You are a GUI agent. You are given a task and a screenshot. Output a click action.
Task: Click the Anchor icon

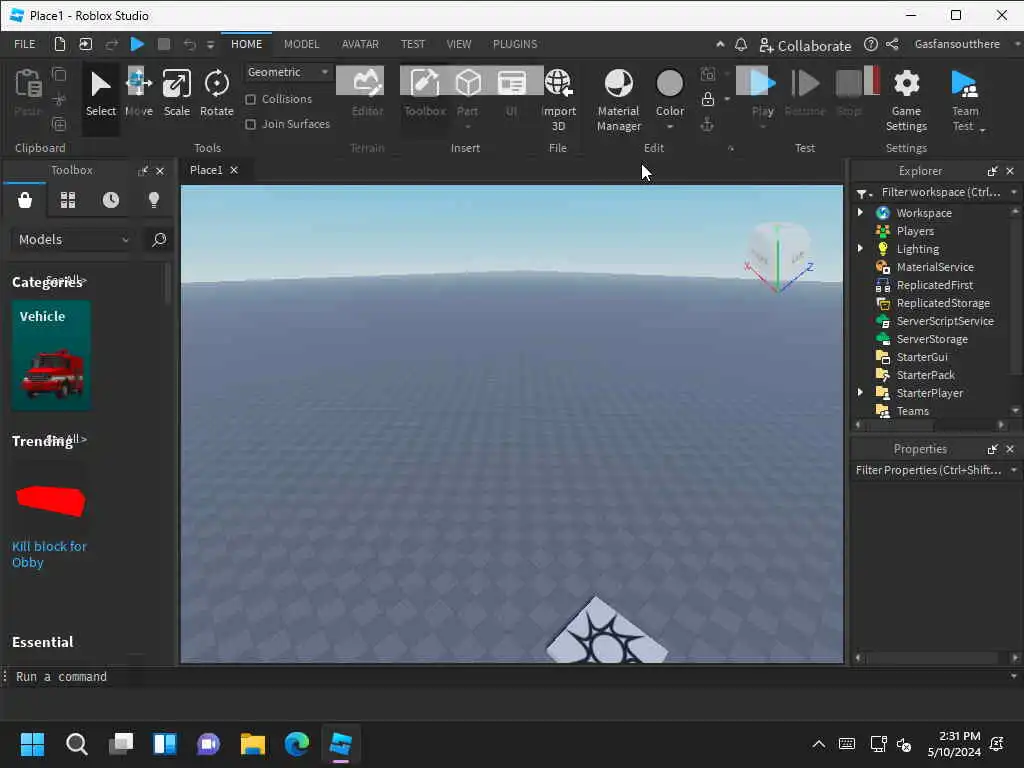coord(707,124)
